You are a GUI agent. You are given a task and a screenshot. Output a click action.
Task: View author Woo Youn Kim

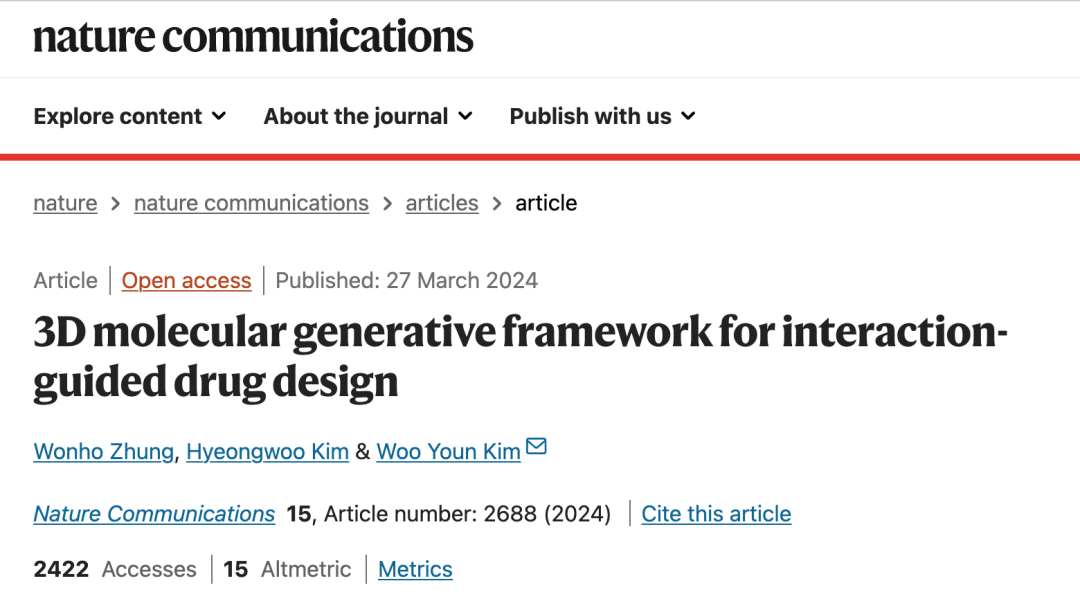click(448, 452)
